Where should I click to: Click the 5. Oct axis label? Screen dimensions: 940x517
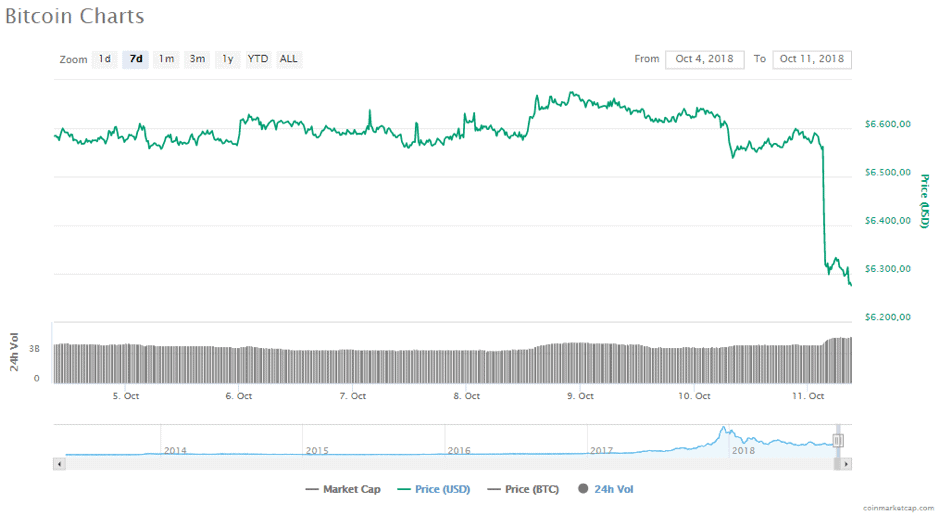[x=126, y=396]
